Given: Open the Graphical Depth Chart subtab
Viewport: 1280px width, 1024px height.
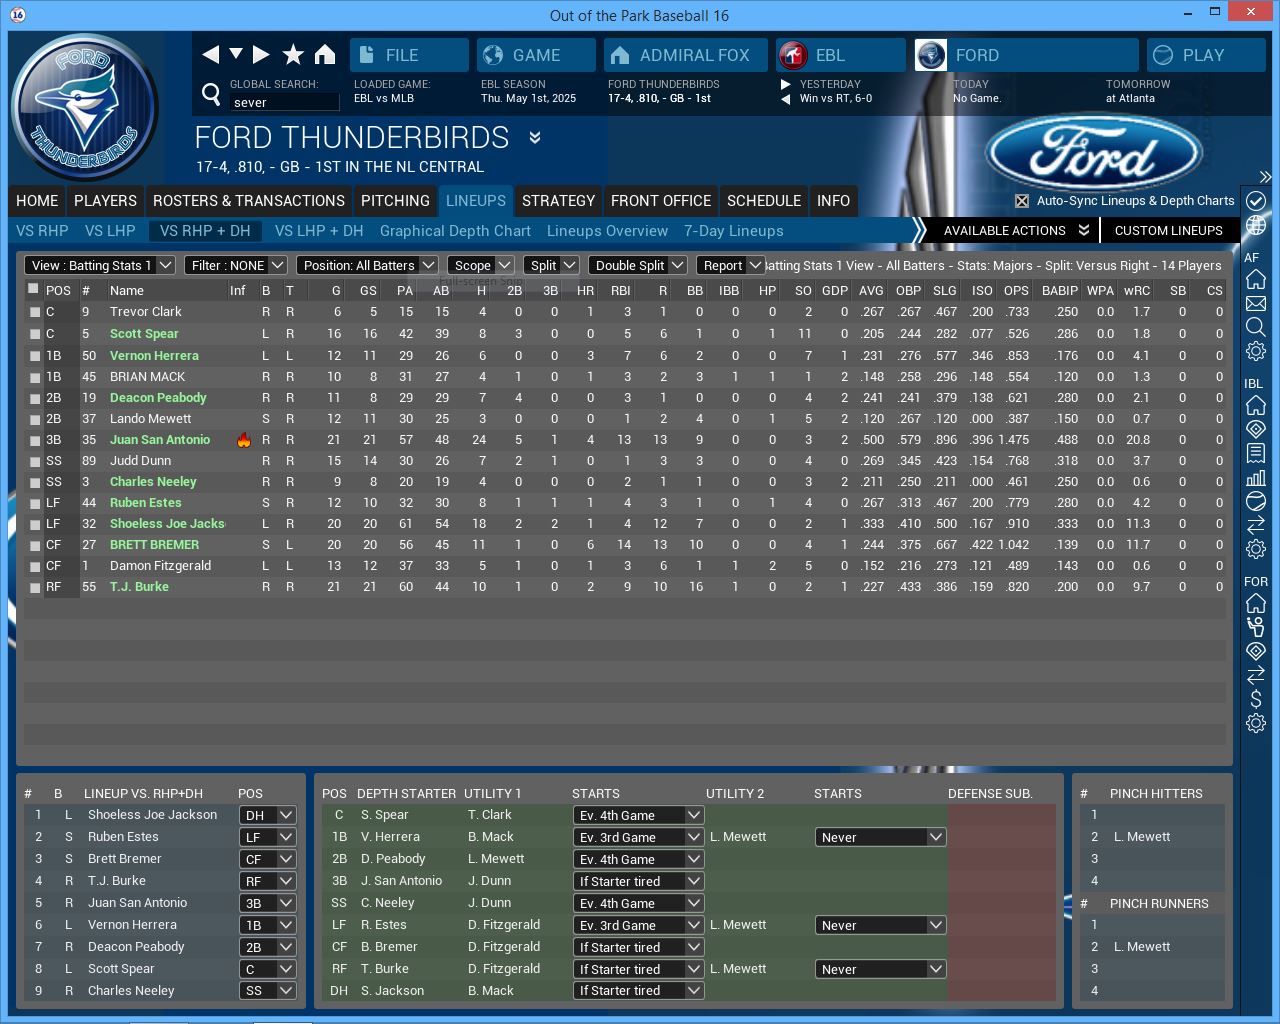Looking at the screenshot, I should (455, 231).
